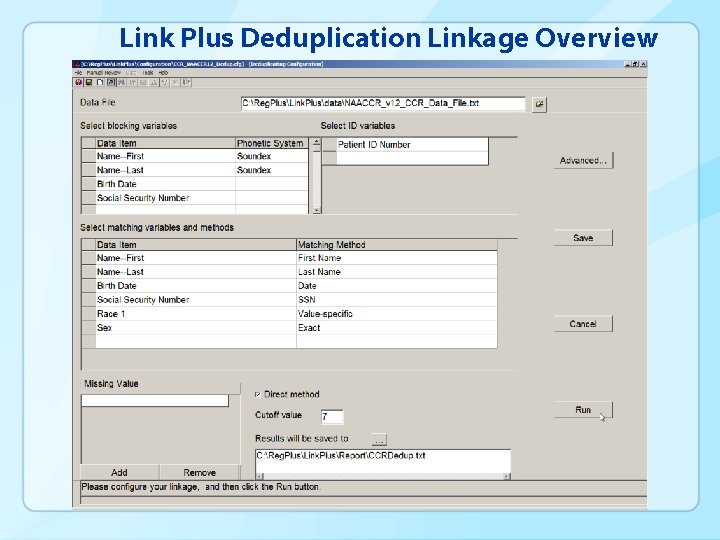Click the Advanced... button
Screen dimensions: 720x540
tap(583, 160)
